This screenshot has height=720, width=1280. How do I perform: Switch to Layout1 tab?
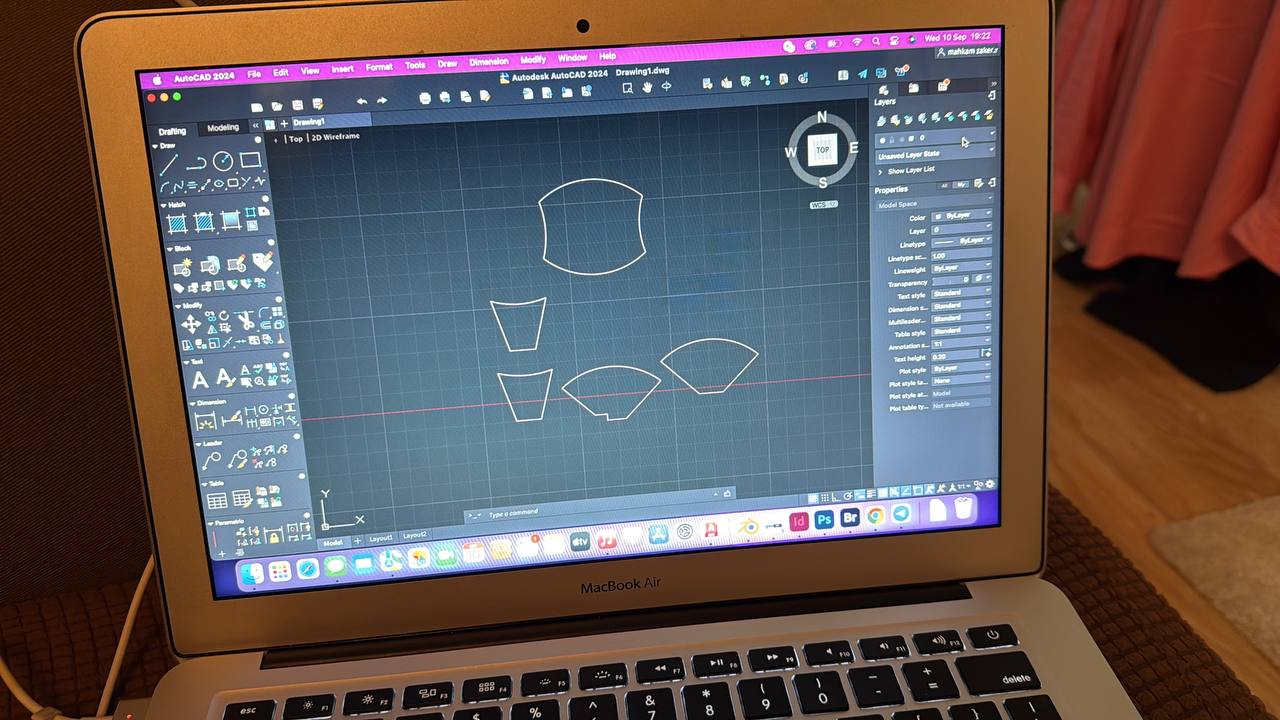381,538
